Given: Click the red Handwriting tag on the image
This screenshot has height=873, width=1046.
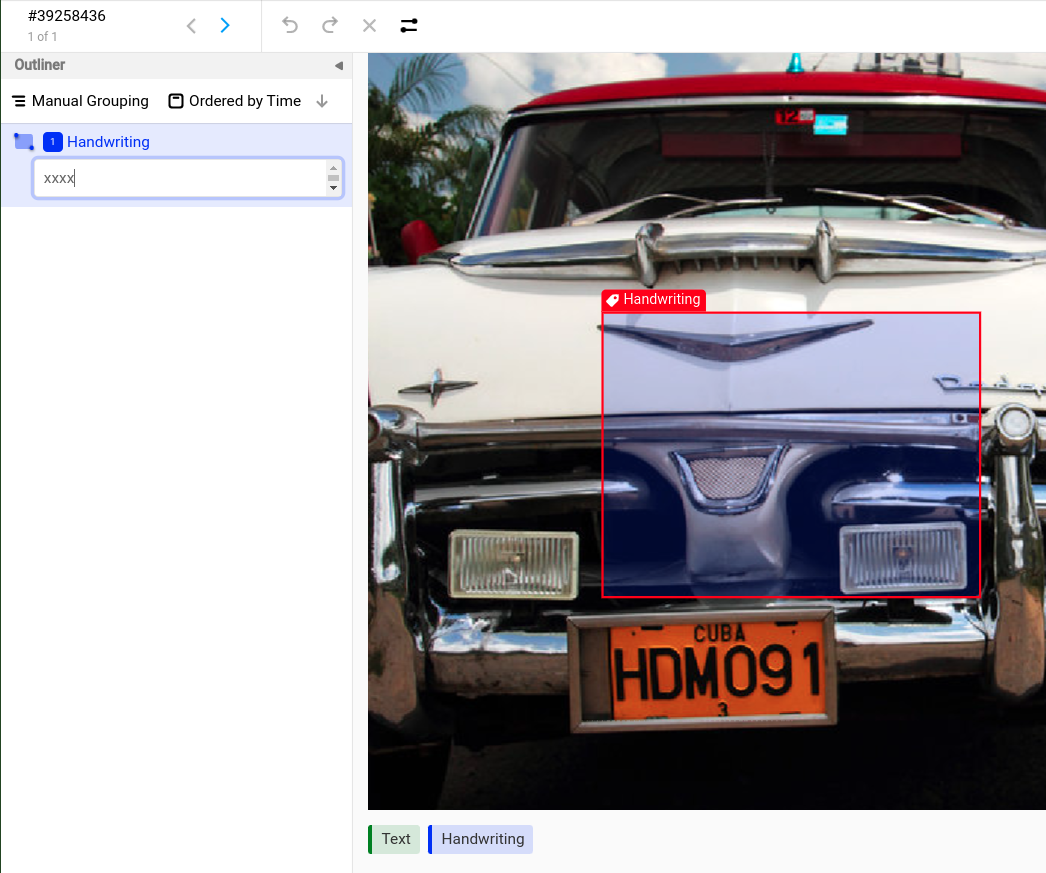Looking at the screenshot, I should 654,300.
